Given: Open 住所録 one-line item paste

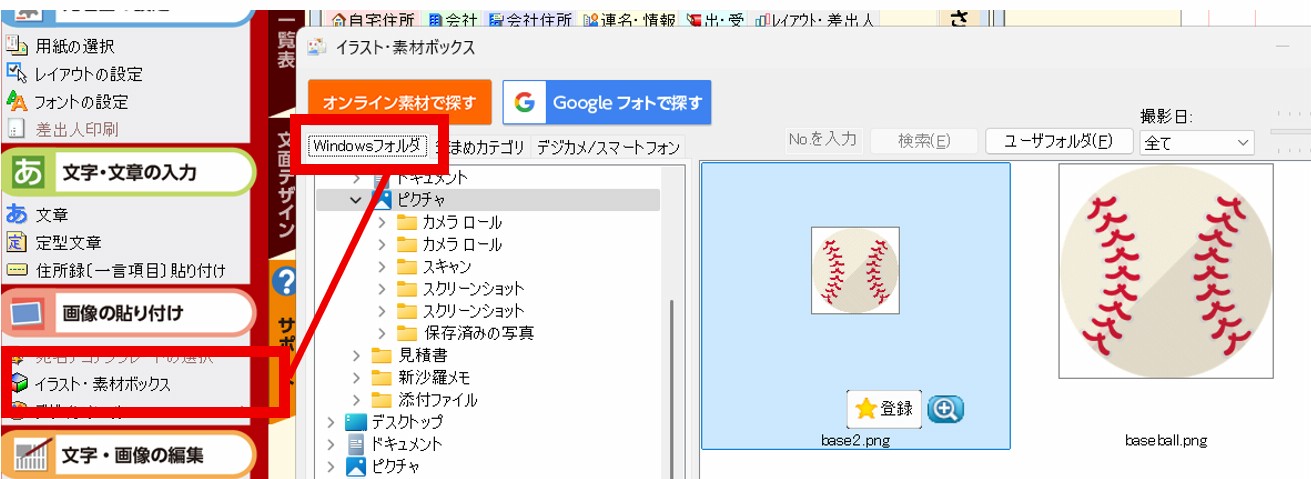Looking at the screenshot, I should click(x=130, y=270).
